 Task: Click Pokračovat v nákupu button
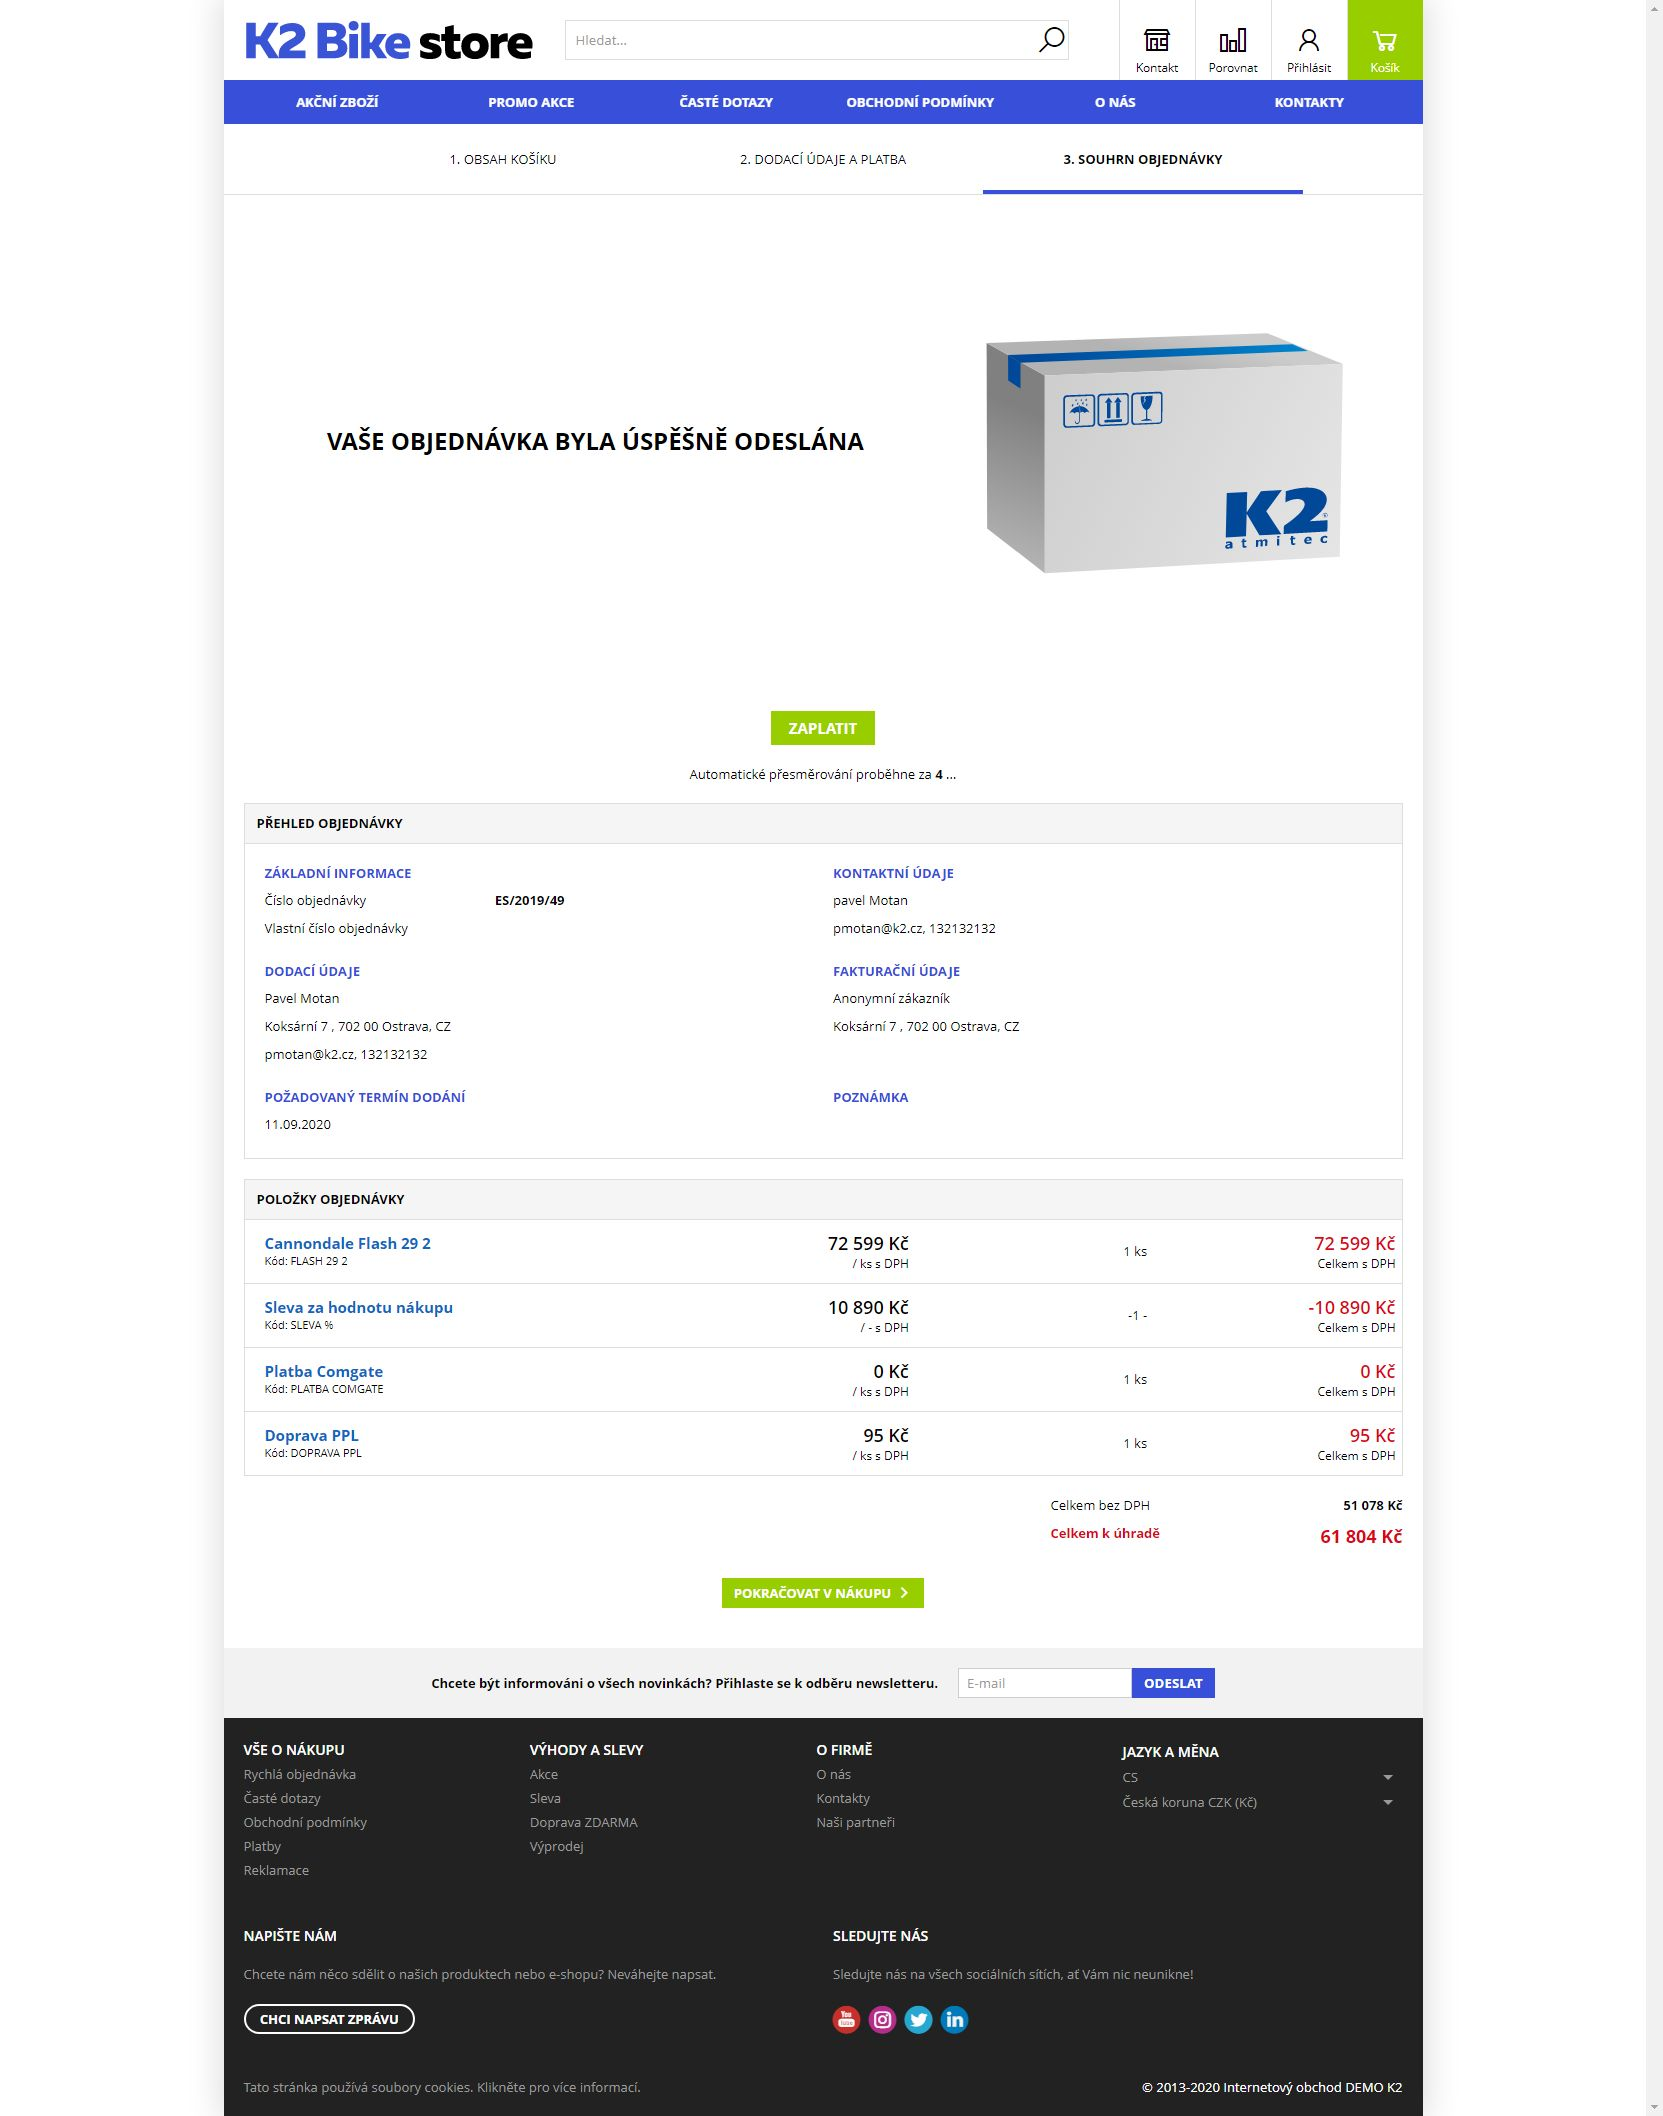pyautogui.click(x=823, y=1593)
